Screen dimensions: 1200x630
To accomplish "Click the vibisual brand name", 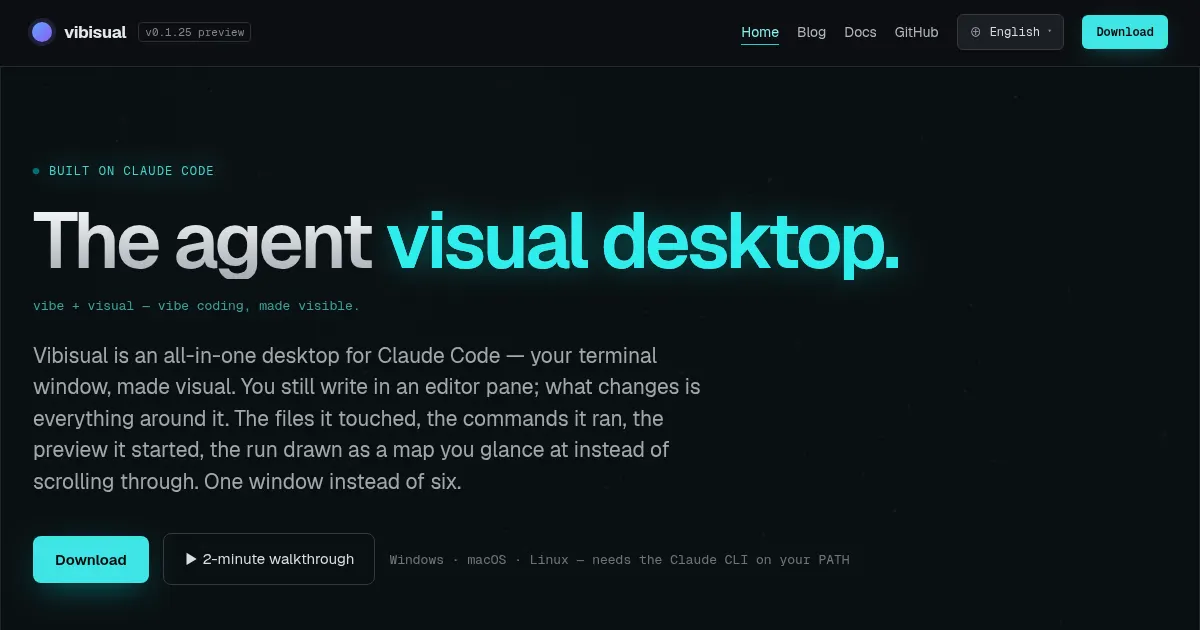I will pyautogui.click(x=95, y=32).
